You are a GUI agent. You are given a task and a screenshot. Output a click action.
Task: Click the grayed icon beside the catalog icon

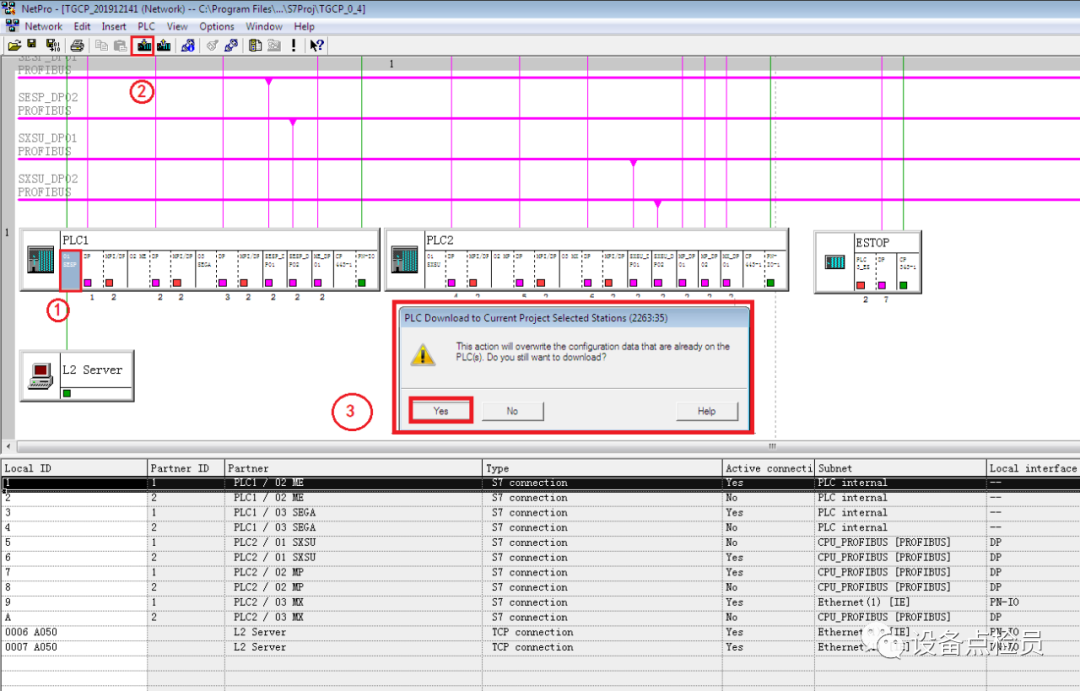[274, 45]
